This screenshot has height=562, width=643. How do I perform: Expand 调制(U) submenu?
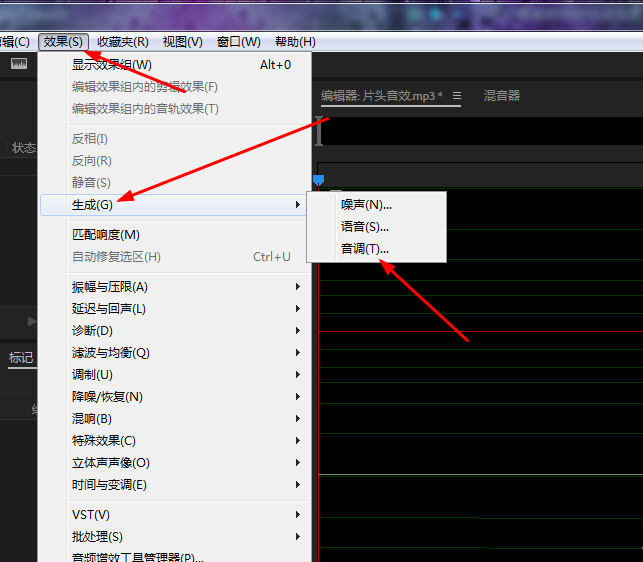pyautogui.click(x=176, y=375)
